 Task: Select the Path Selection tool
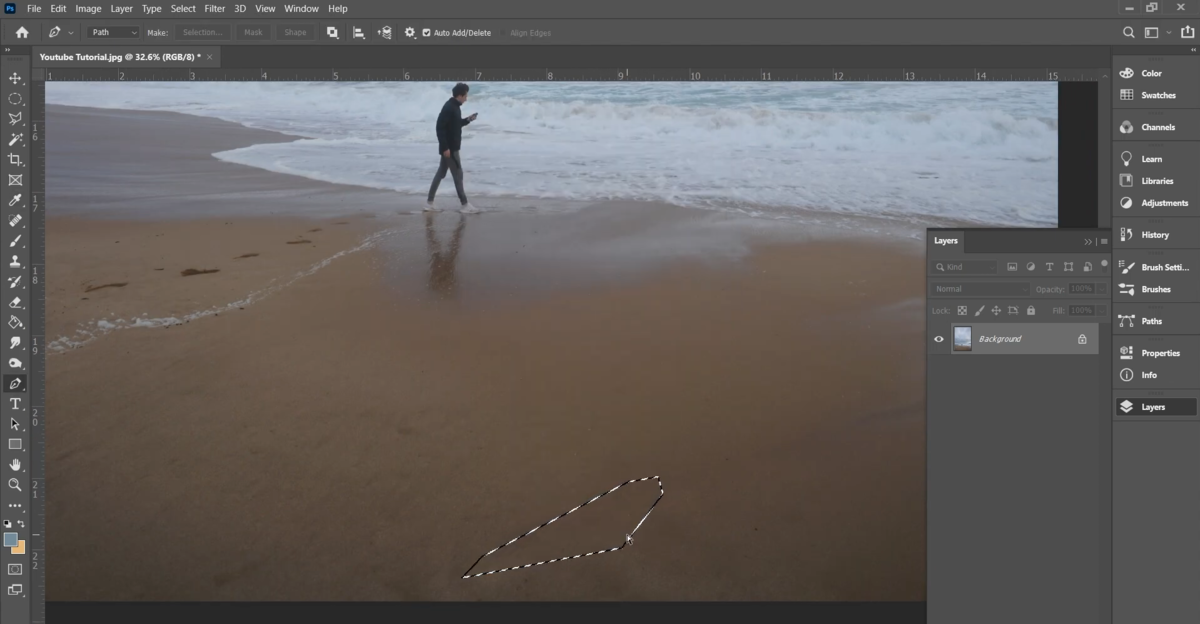coord(15,424)
